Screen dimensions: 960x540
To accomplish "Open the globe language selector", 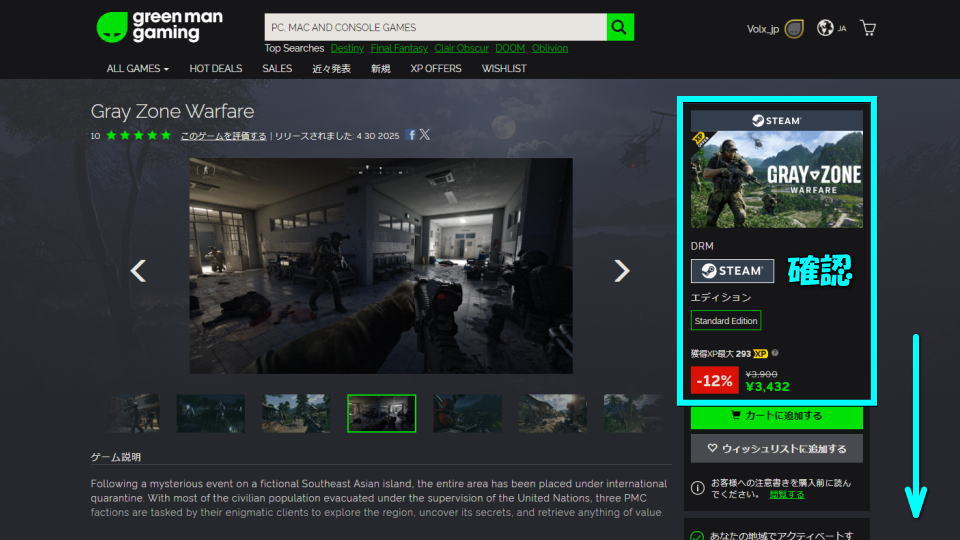I will click(825, 28).
